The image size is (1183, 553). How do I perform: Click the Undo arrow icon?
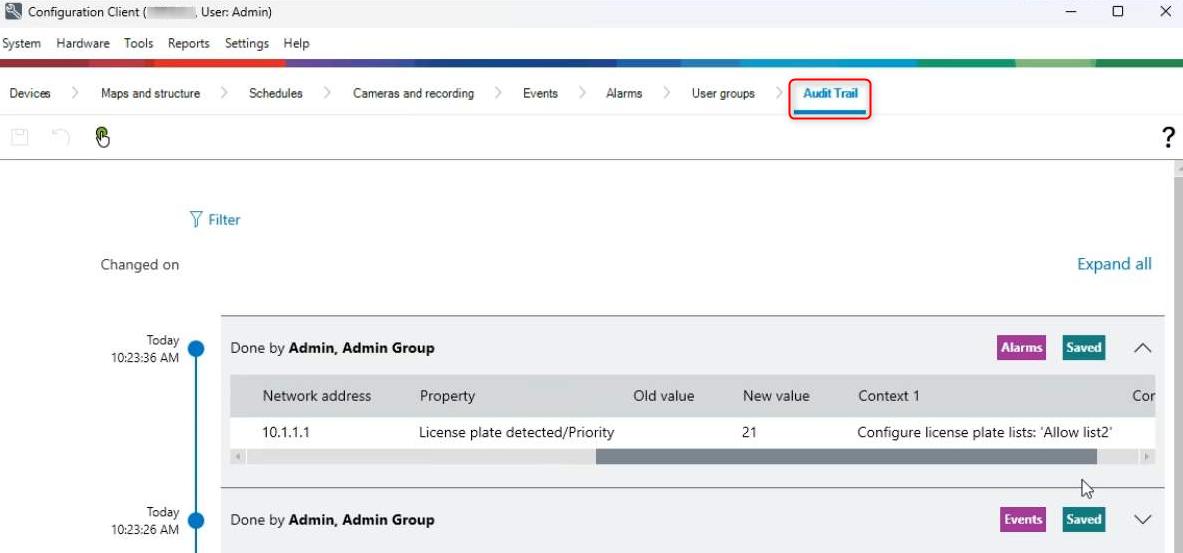(60, 137)
